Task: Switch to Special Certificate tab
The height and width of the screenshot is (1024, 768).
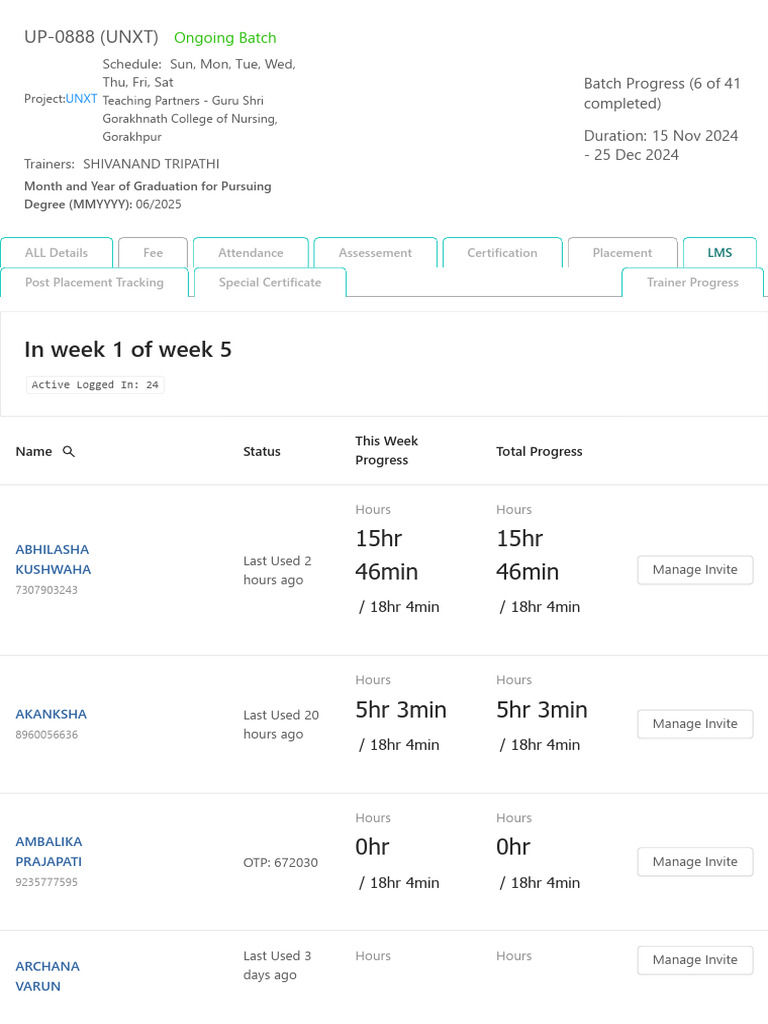Action: tap(270, 283)
